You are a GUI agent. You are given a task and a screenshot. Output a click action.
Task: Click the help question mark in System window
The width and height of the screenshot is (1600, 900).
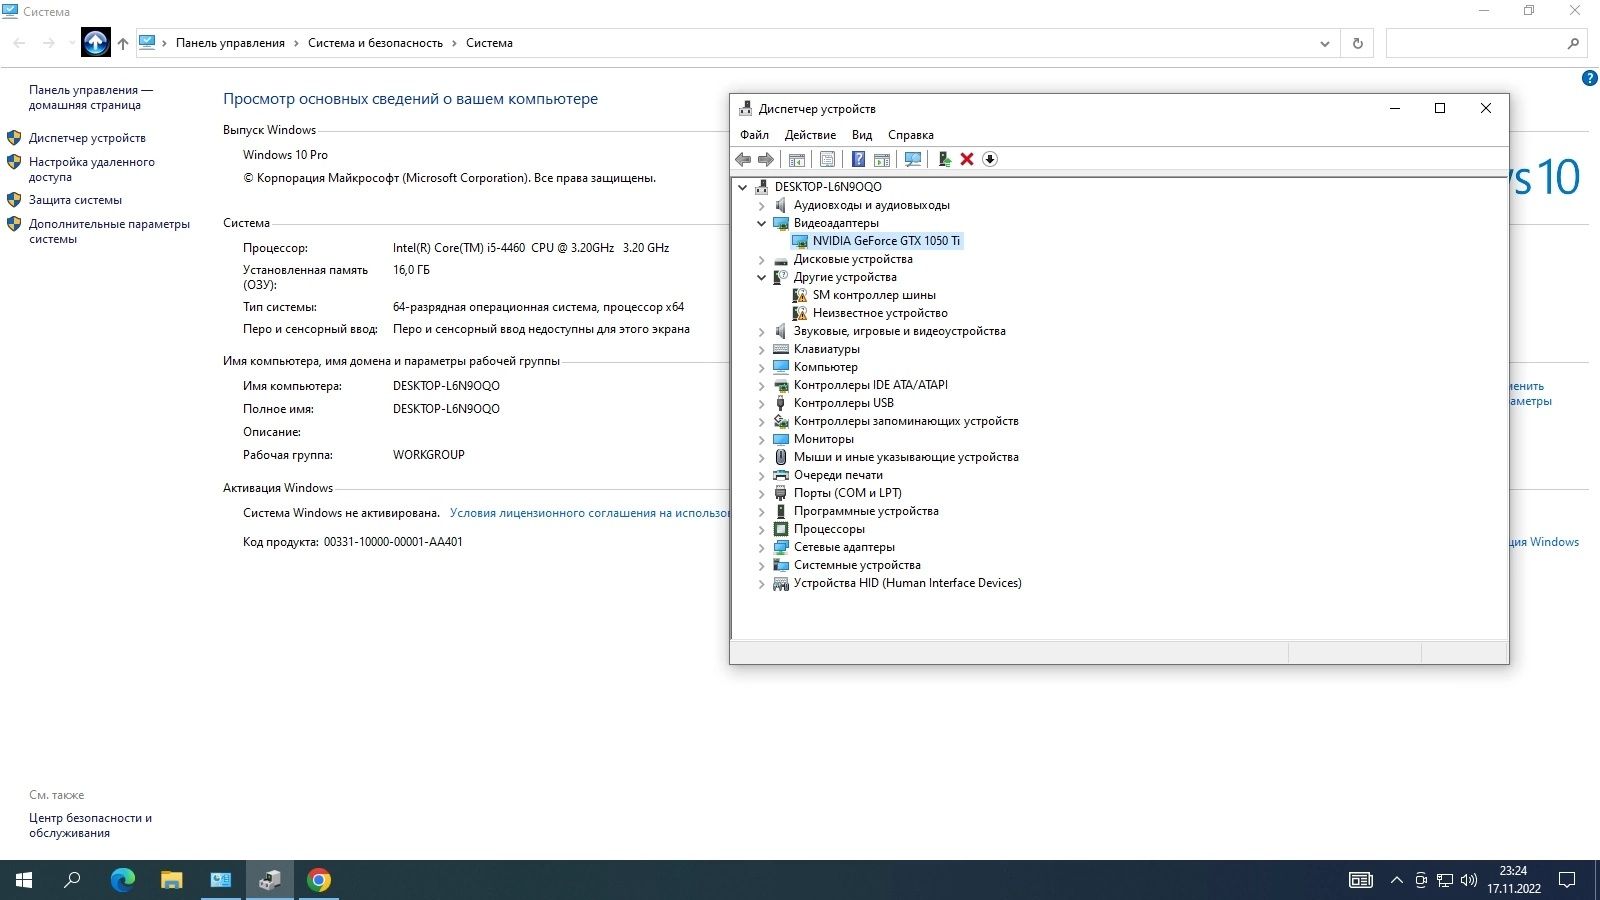[1589, 78]
